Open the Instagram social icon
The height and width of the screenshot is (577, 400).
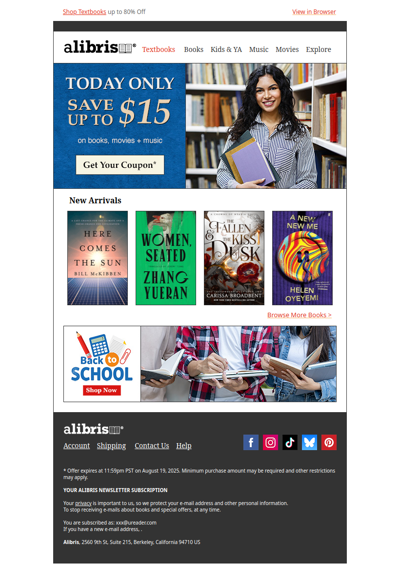(x=270, y=442)
